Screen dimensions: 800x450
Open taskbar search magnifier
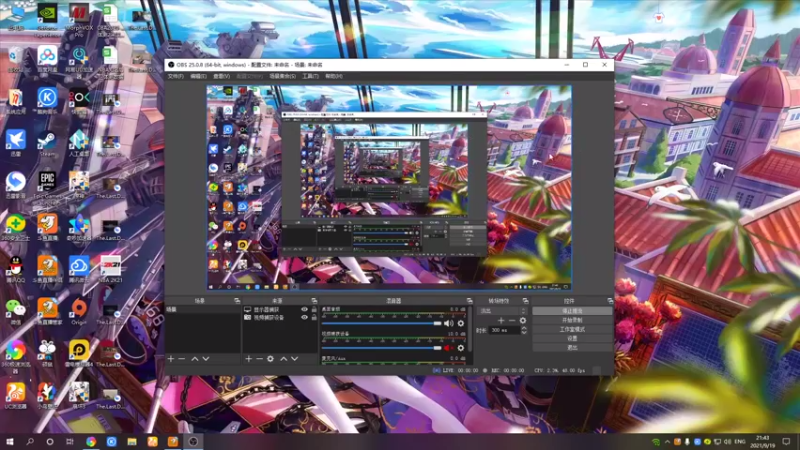[30, 441]
